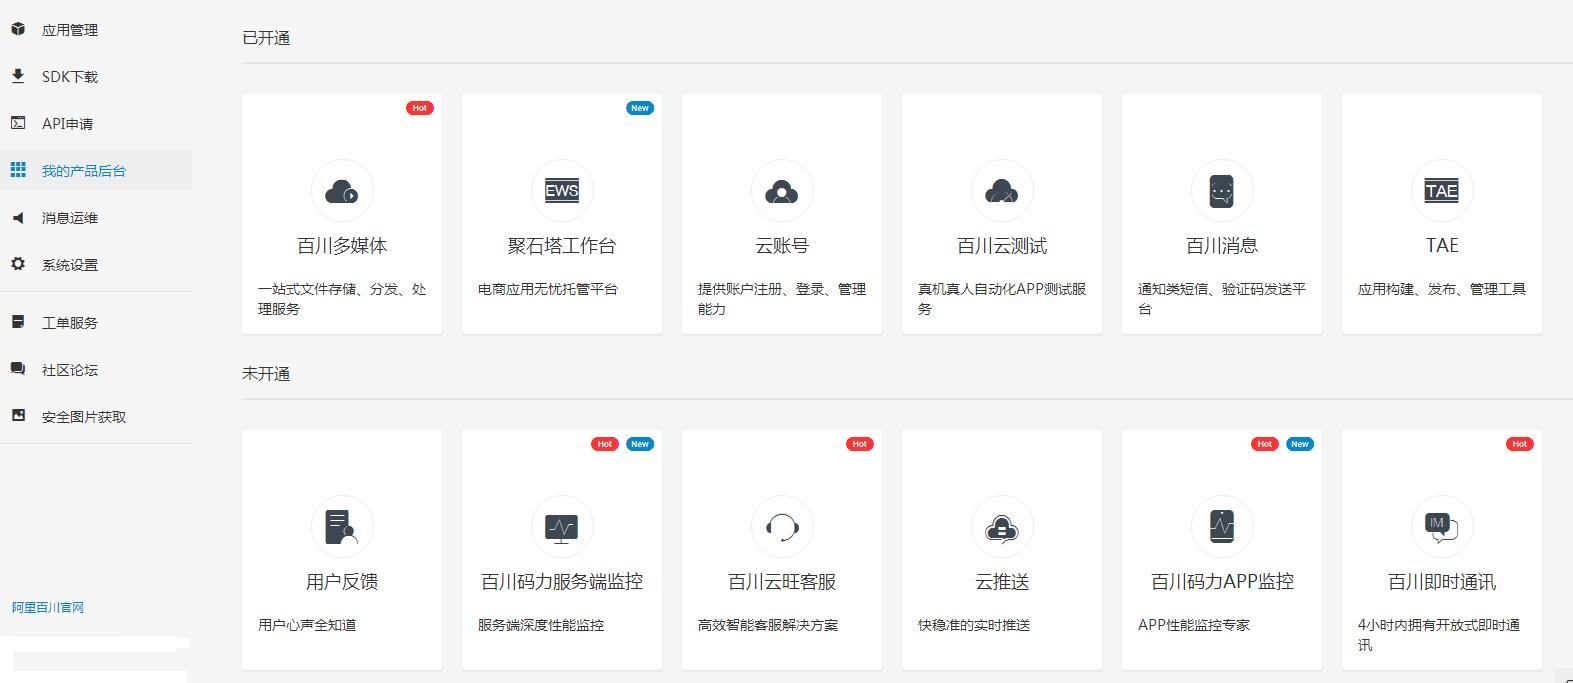Click the Hot badge on 百川多媒体
The height and width of the screenshot is (683, 1573).
click(x=420, y=108)
